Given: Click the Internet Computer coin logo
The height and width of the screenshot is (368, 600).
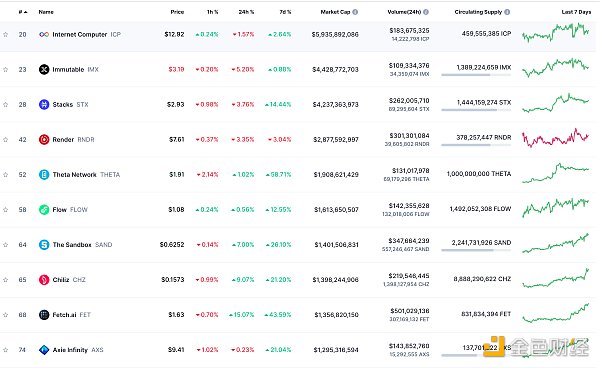Looking at the screenshot, I should click(x=44, y=34).
